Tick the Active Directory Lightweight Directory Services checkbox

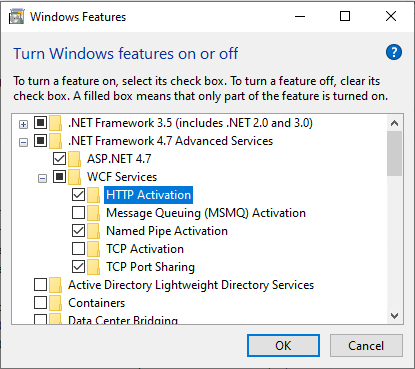40,285
